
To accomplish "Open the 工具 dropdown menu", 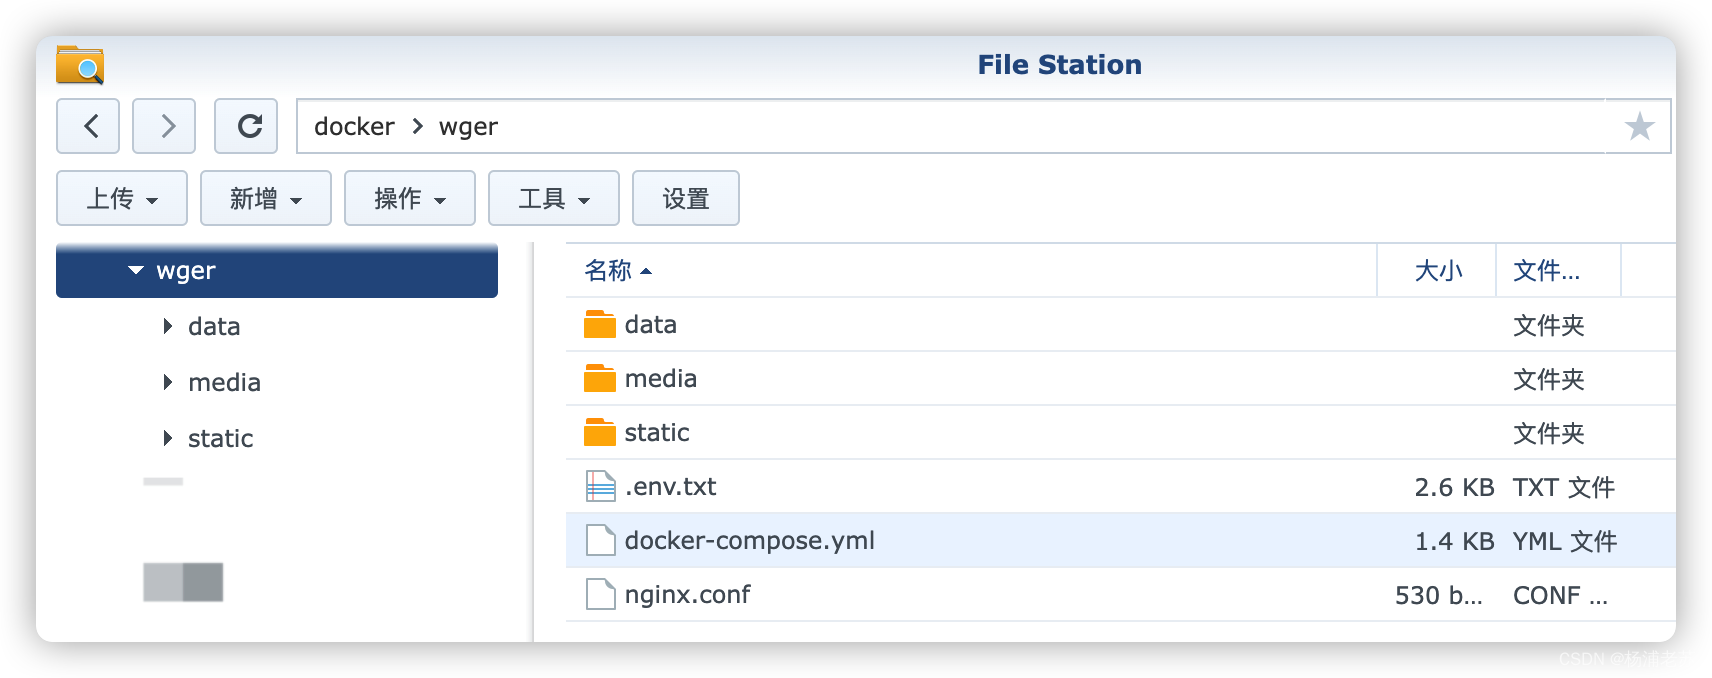I will click(554, 198).
